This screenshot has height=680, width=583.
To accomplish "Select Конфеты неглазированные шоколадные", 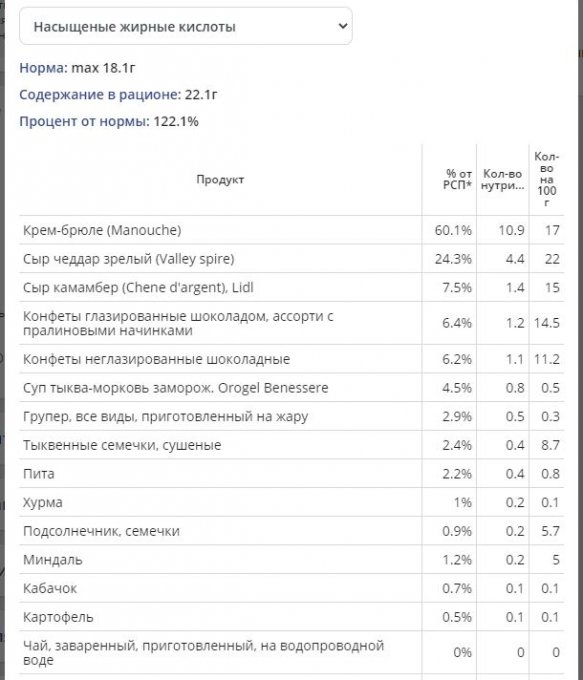I will [292, 359].
